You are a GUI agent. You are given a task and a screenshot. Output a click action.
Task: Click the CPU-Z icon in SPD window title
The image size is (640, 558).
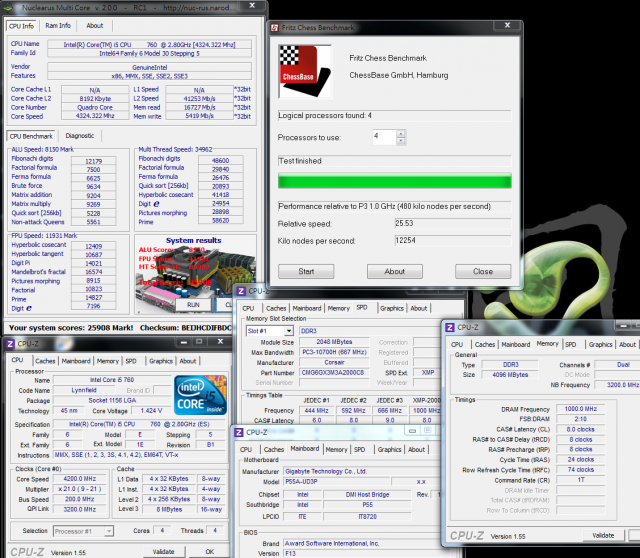point(241,291)
